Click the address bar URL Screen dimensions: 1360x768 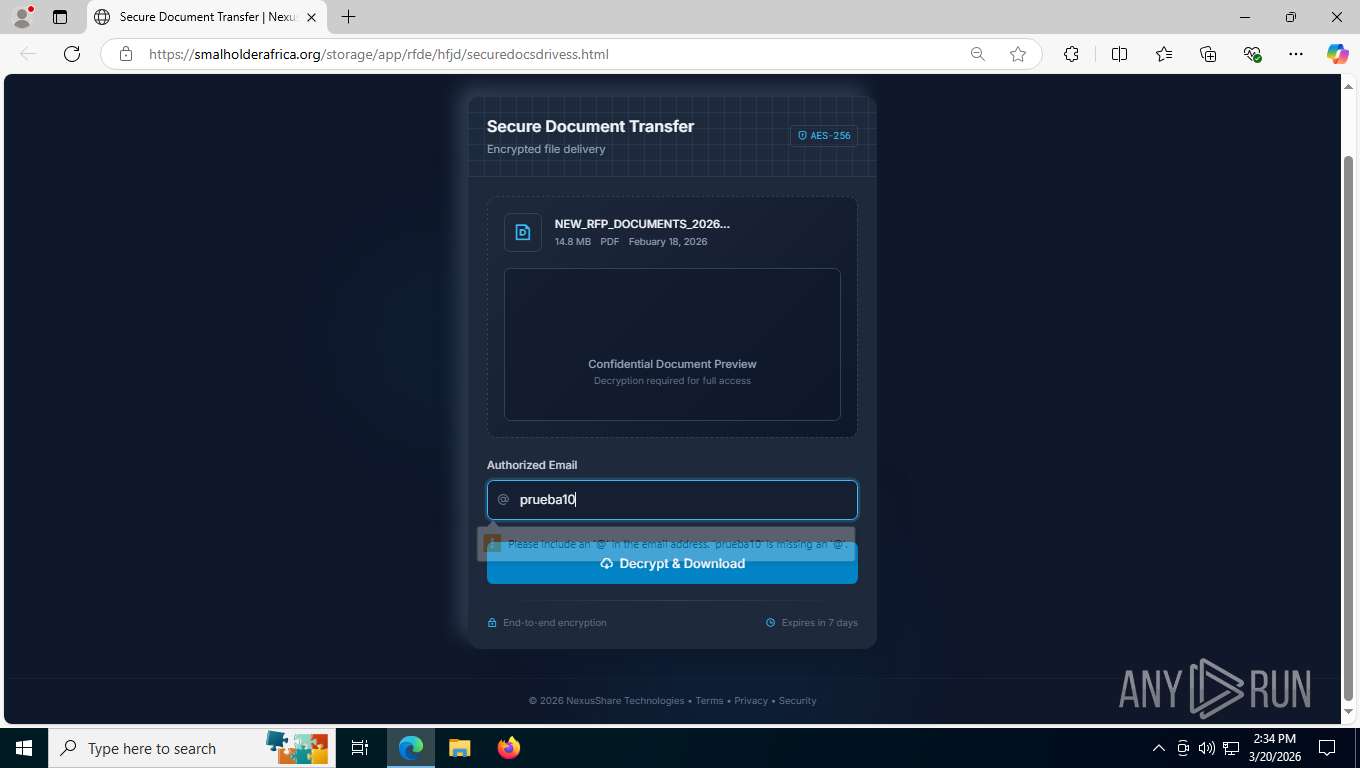coord(379,54)
